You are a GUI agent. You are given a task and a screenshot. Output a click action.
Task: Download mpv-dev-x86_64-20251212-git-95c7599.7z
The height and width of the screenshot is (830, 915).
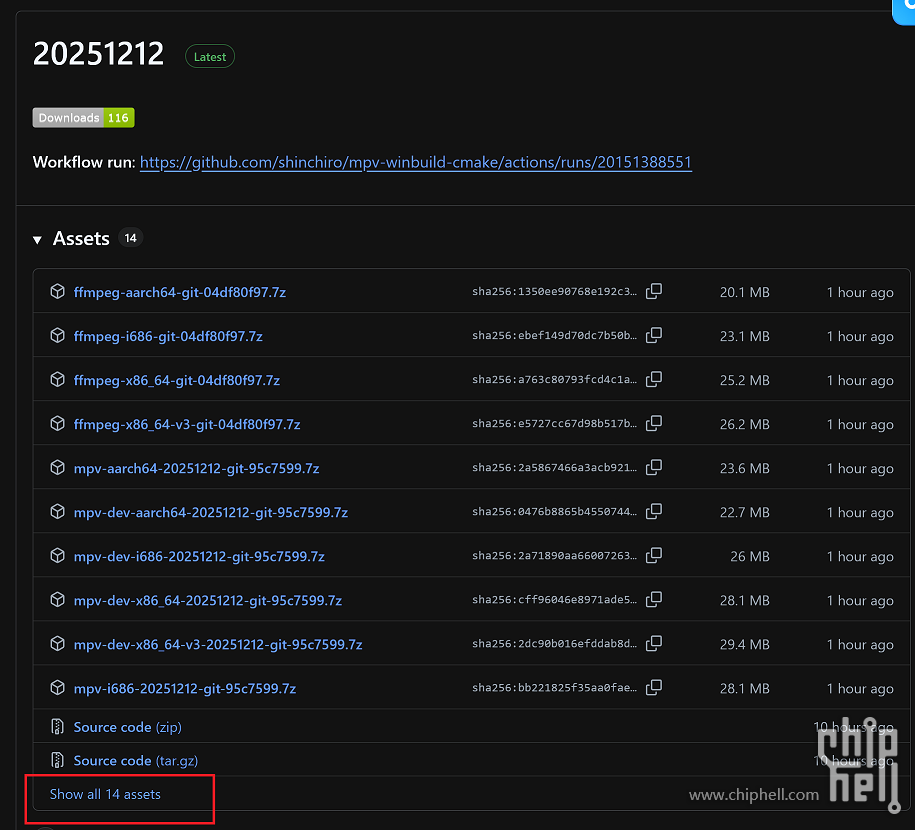pyautogui.click(x=207, y=600)
